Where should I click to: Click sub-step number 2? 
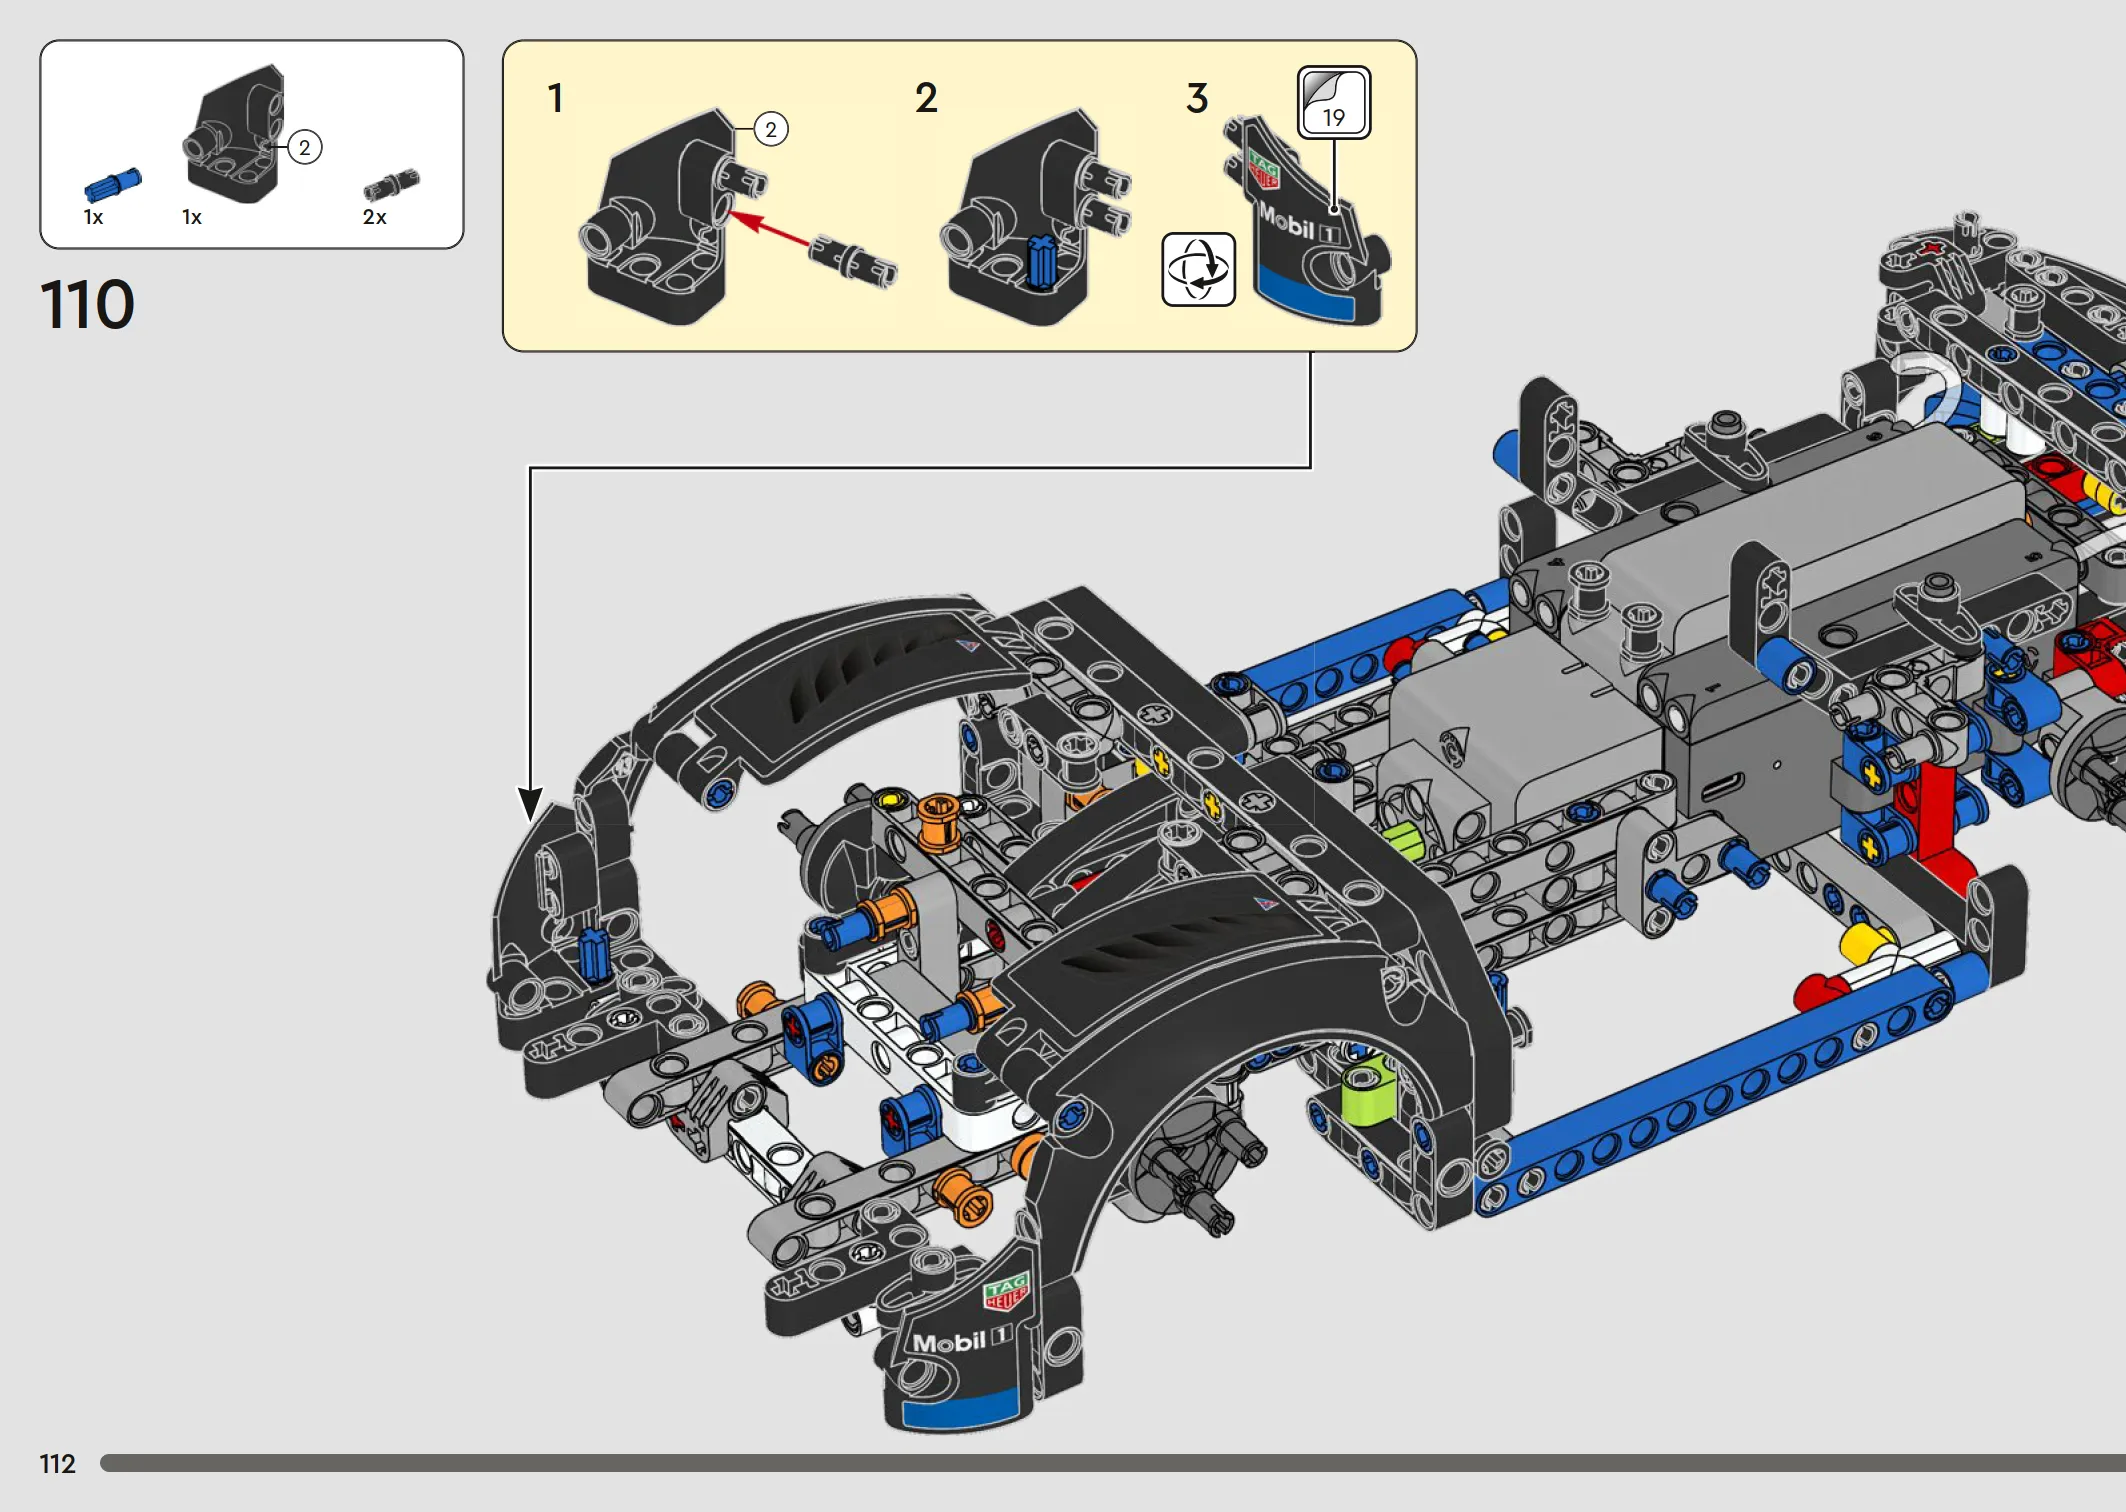click(926, 98)
